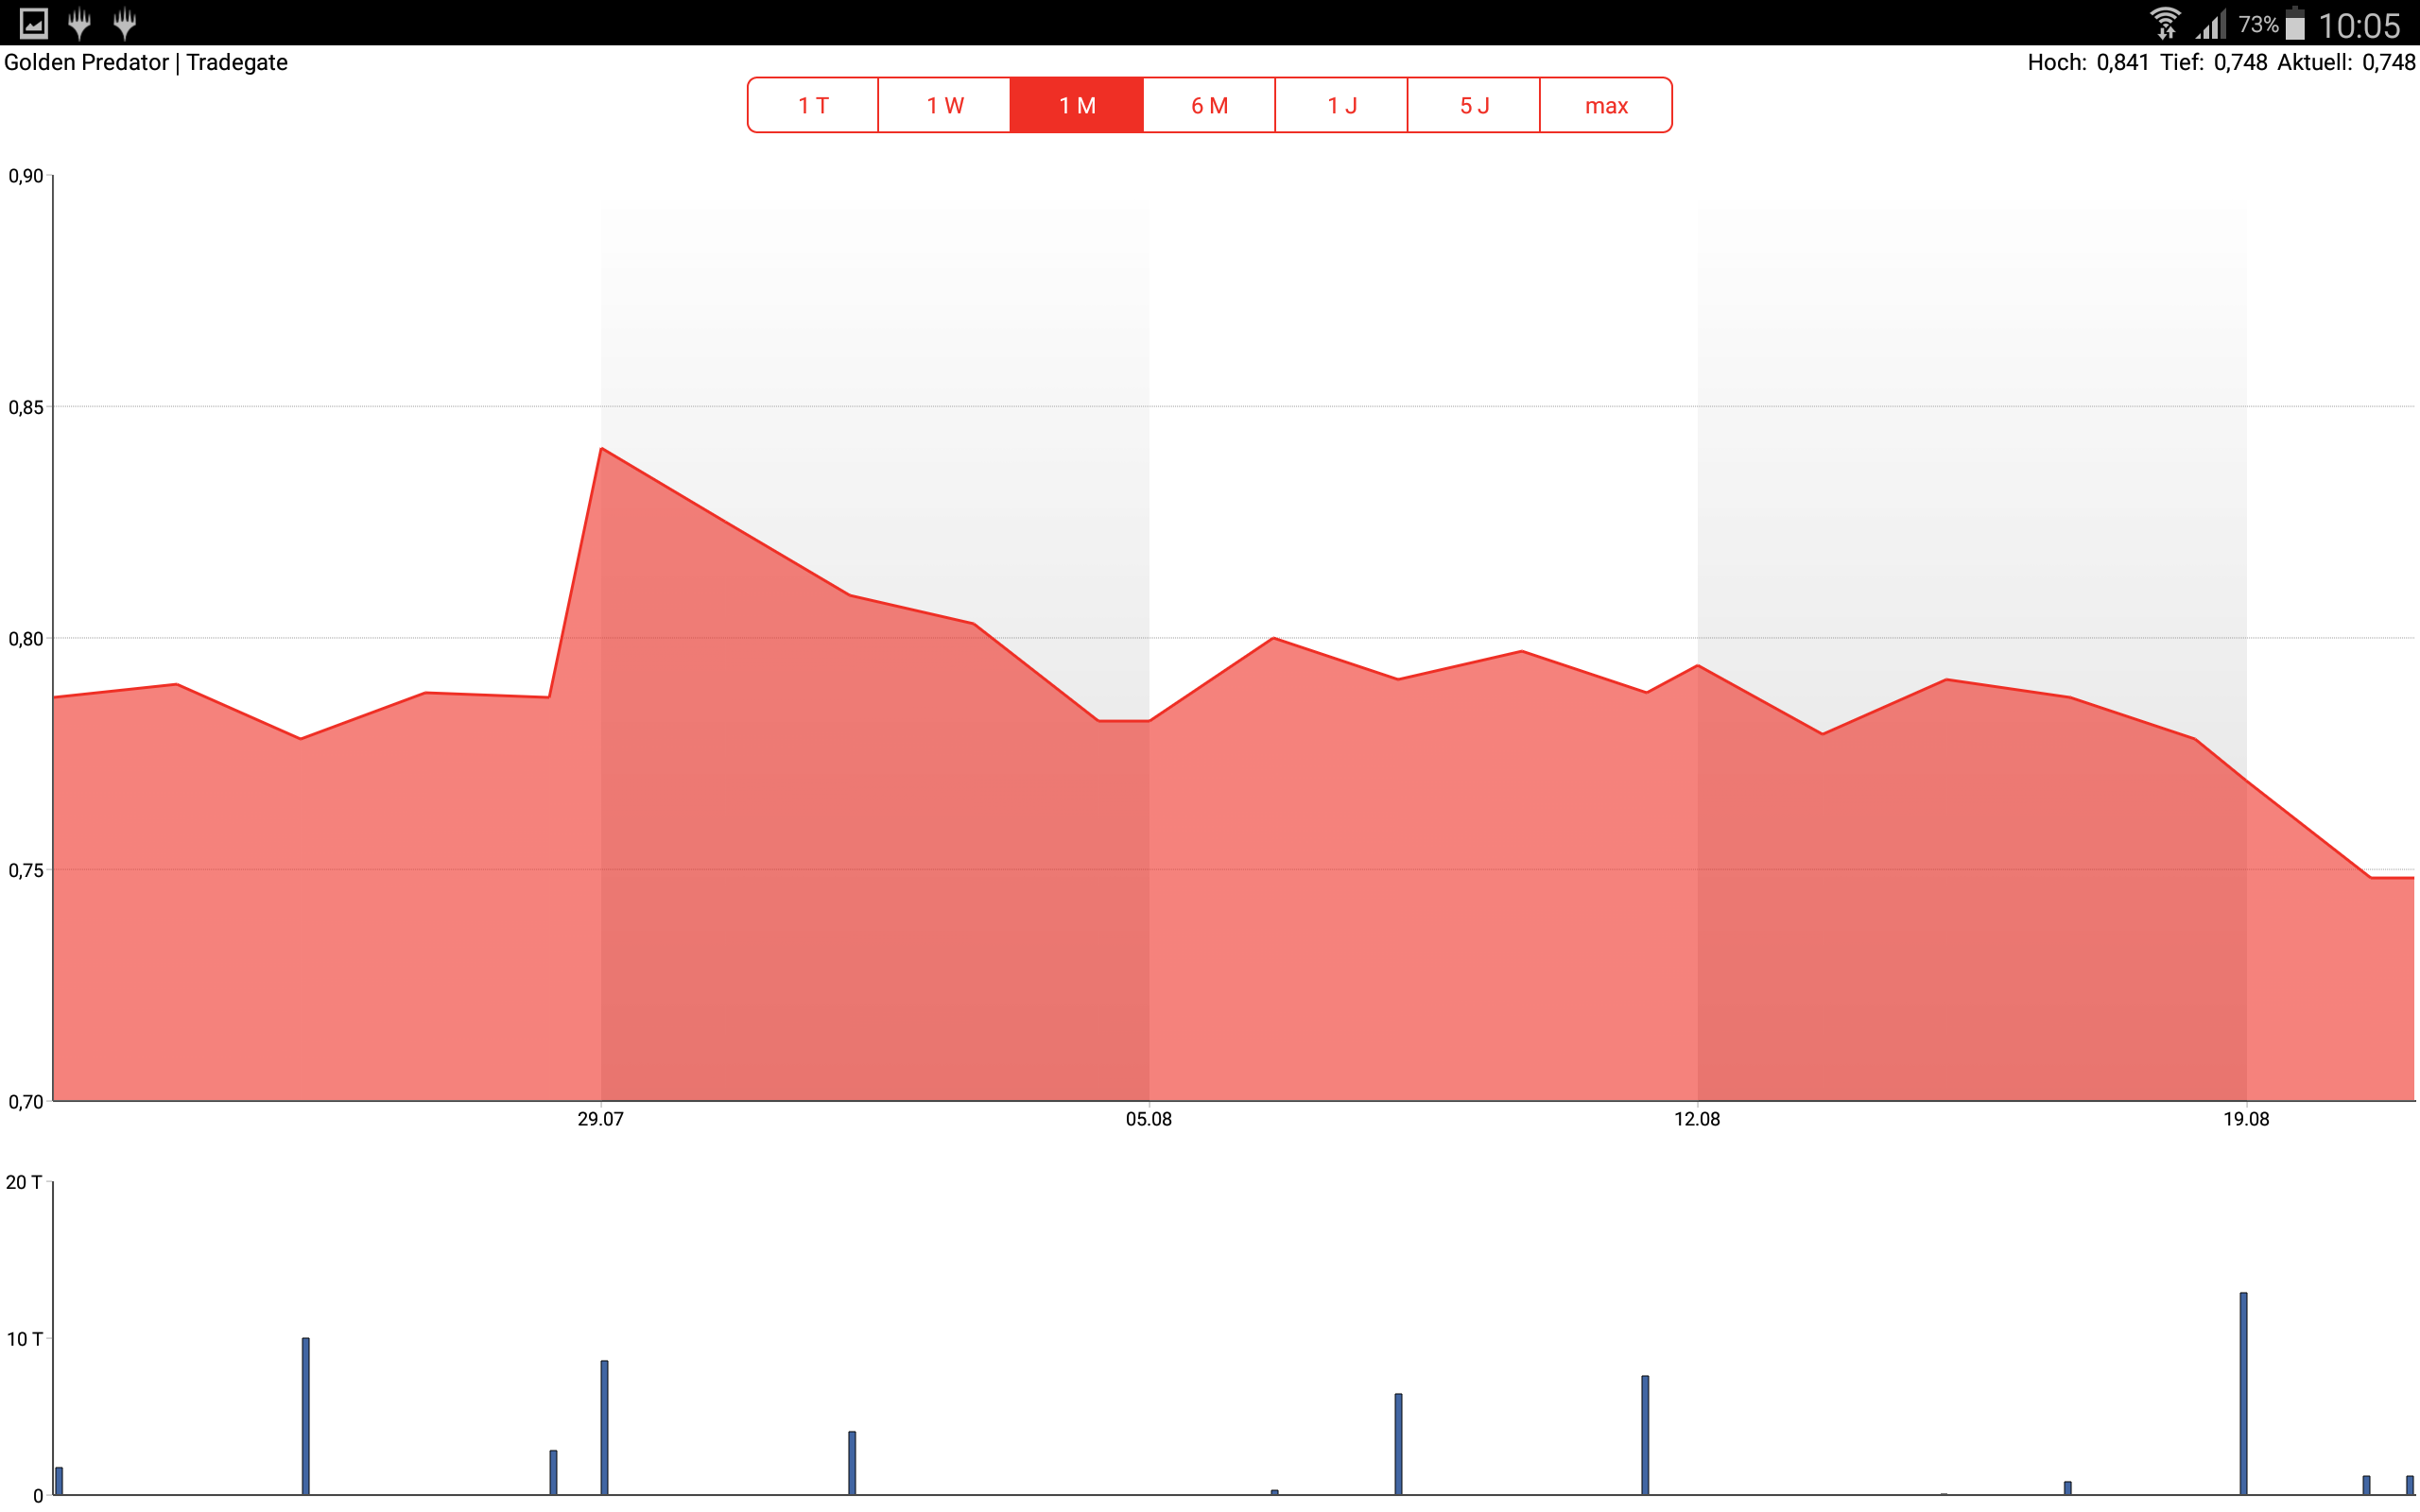Tap the first planeswalker notification icon
Screen dimensions: 2420x1512
pyautogui.click(x=79, y=22)
